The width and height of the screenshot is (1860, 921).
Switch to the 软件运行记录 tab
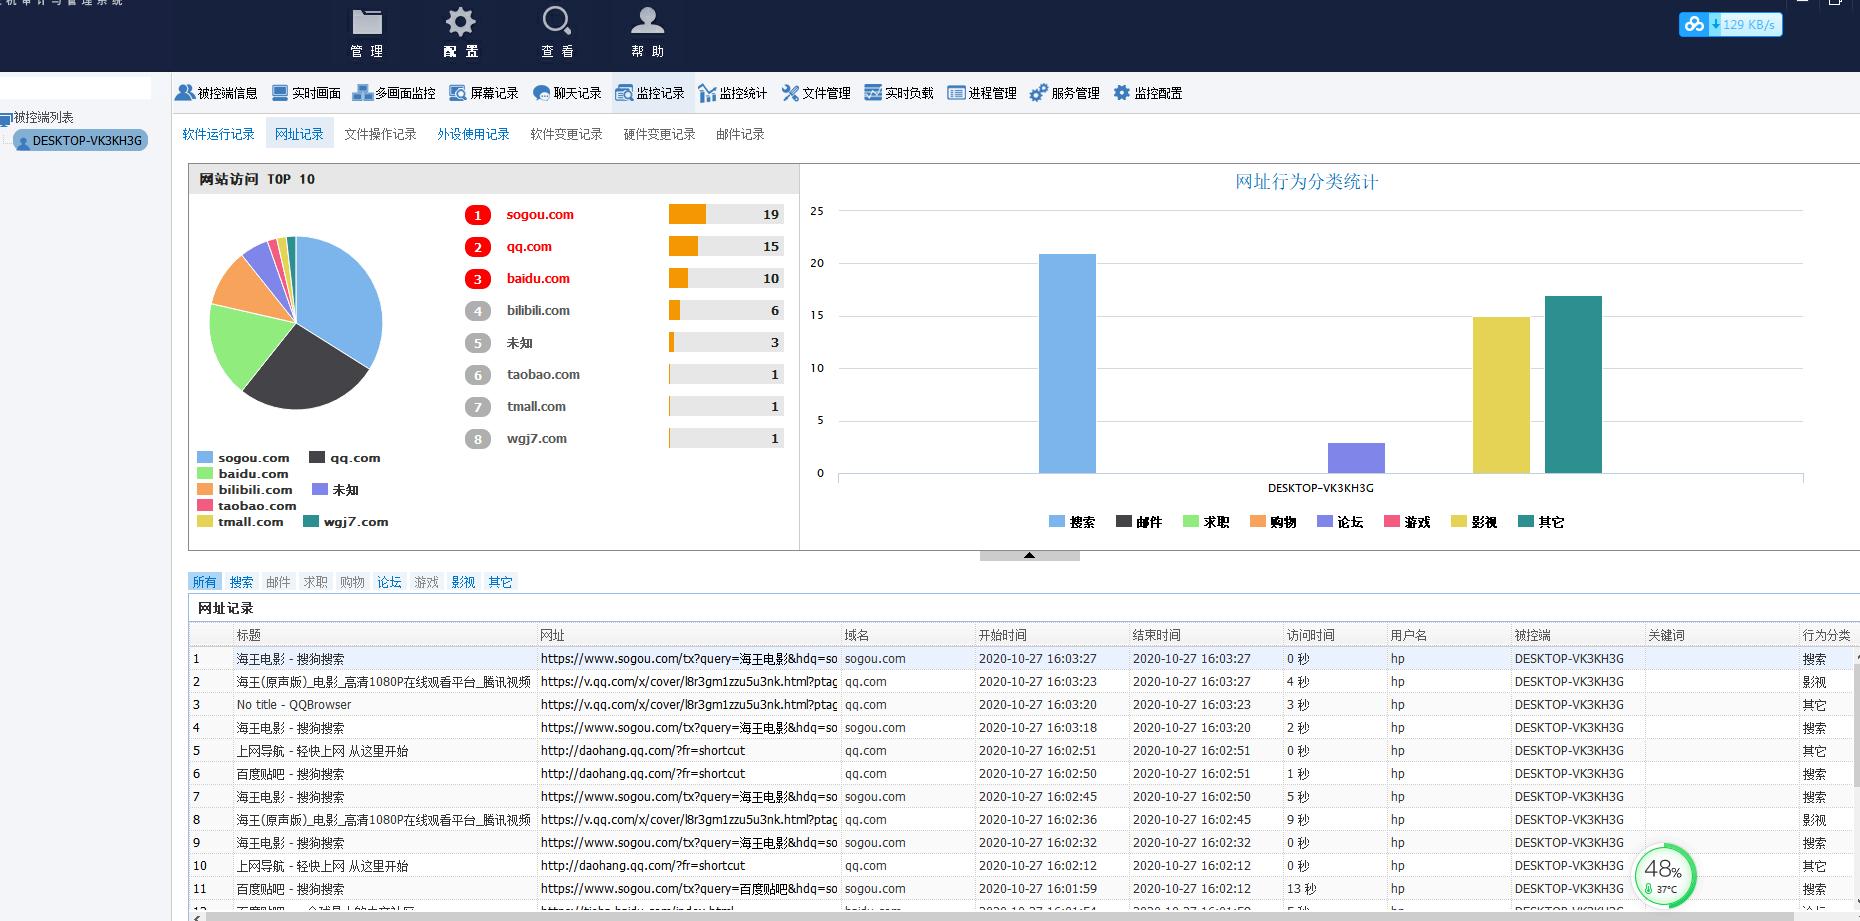coord(218,134)
